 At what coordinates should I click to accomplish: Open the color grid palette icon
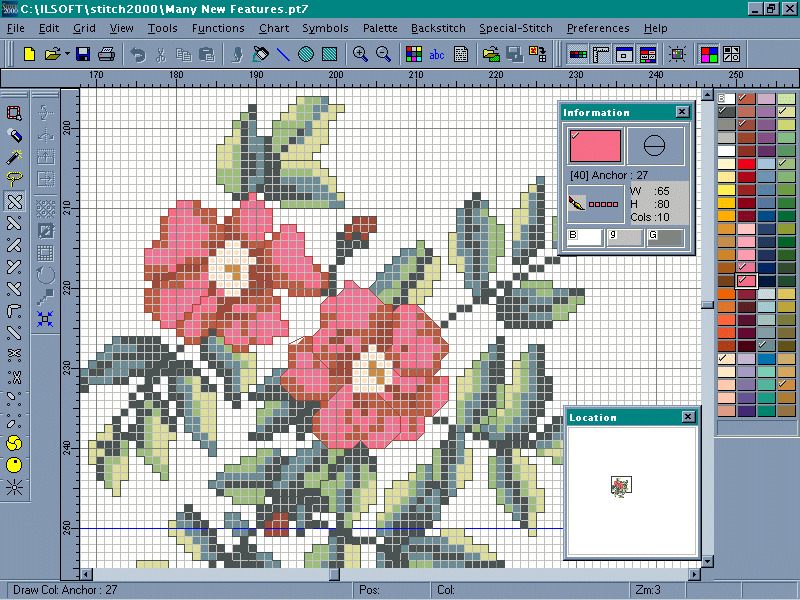click(x=414, y=54)
